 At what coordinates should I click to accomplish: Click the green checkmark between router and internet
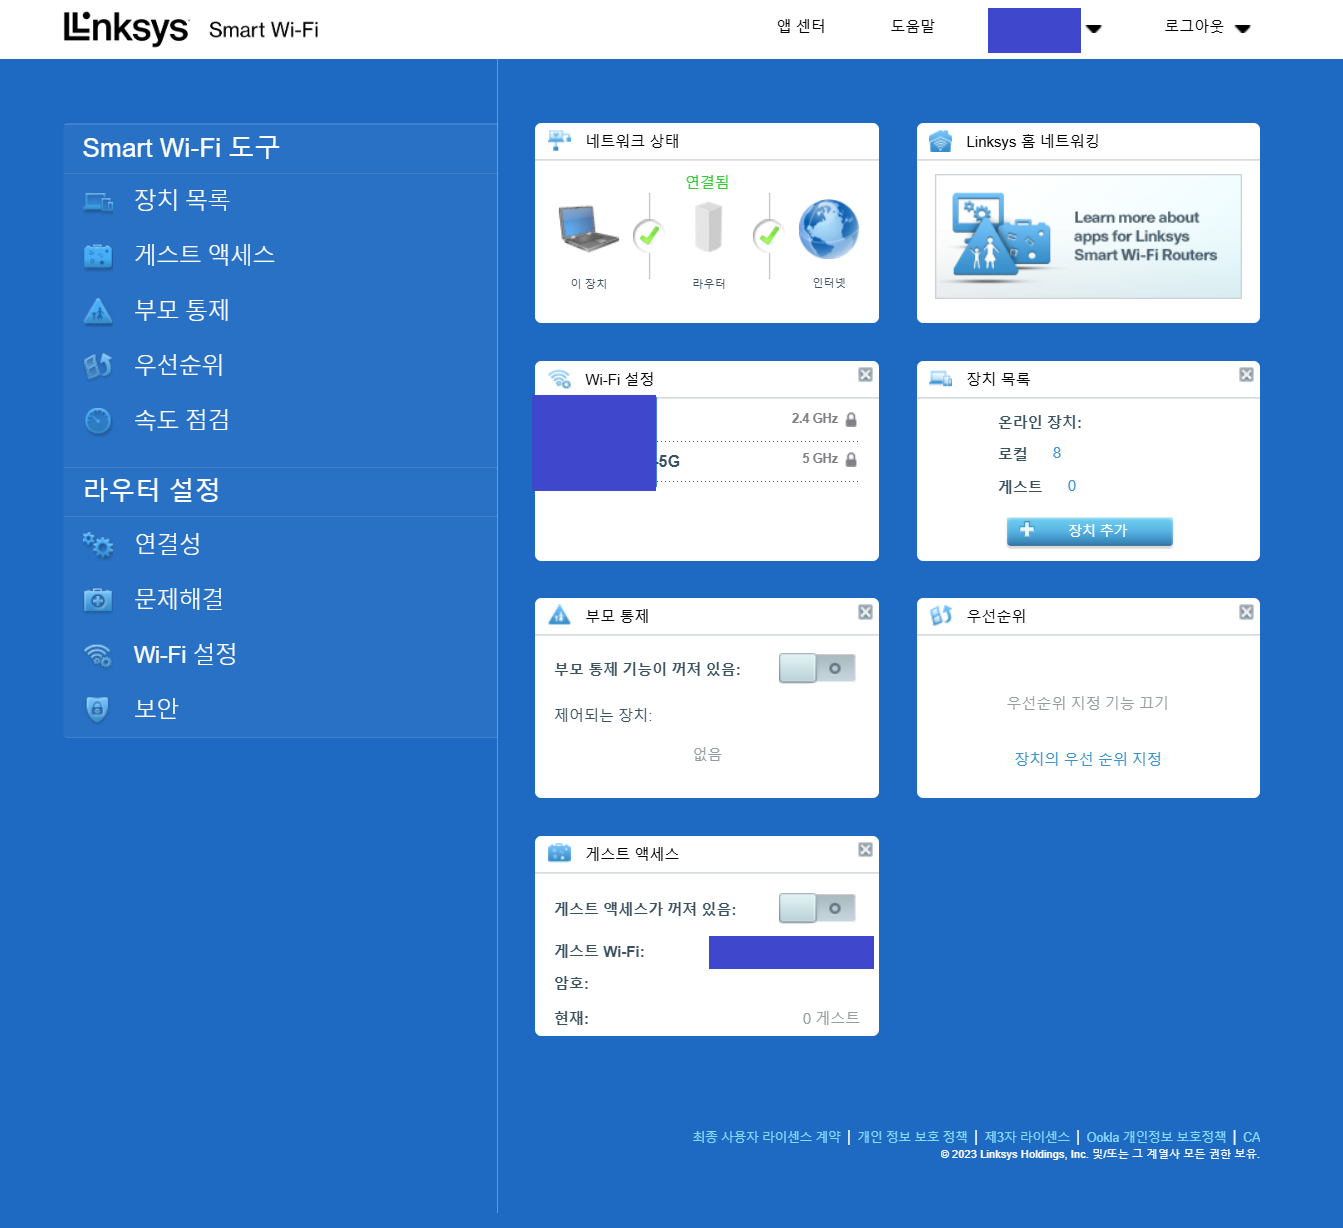pyautogui.click(x=769, y=235)
